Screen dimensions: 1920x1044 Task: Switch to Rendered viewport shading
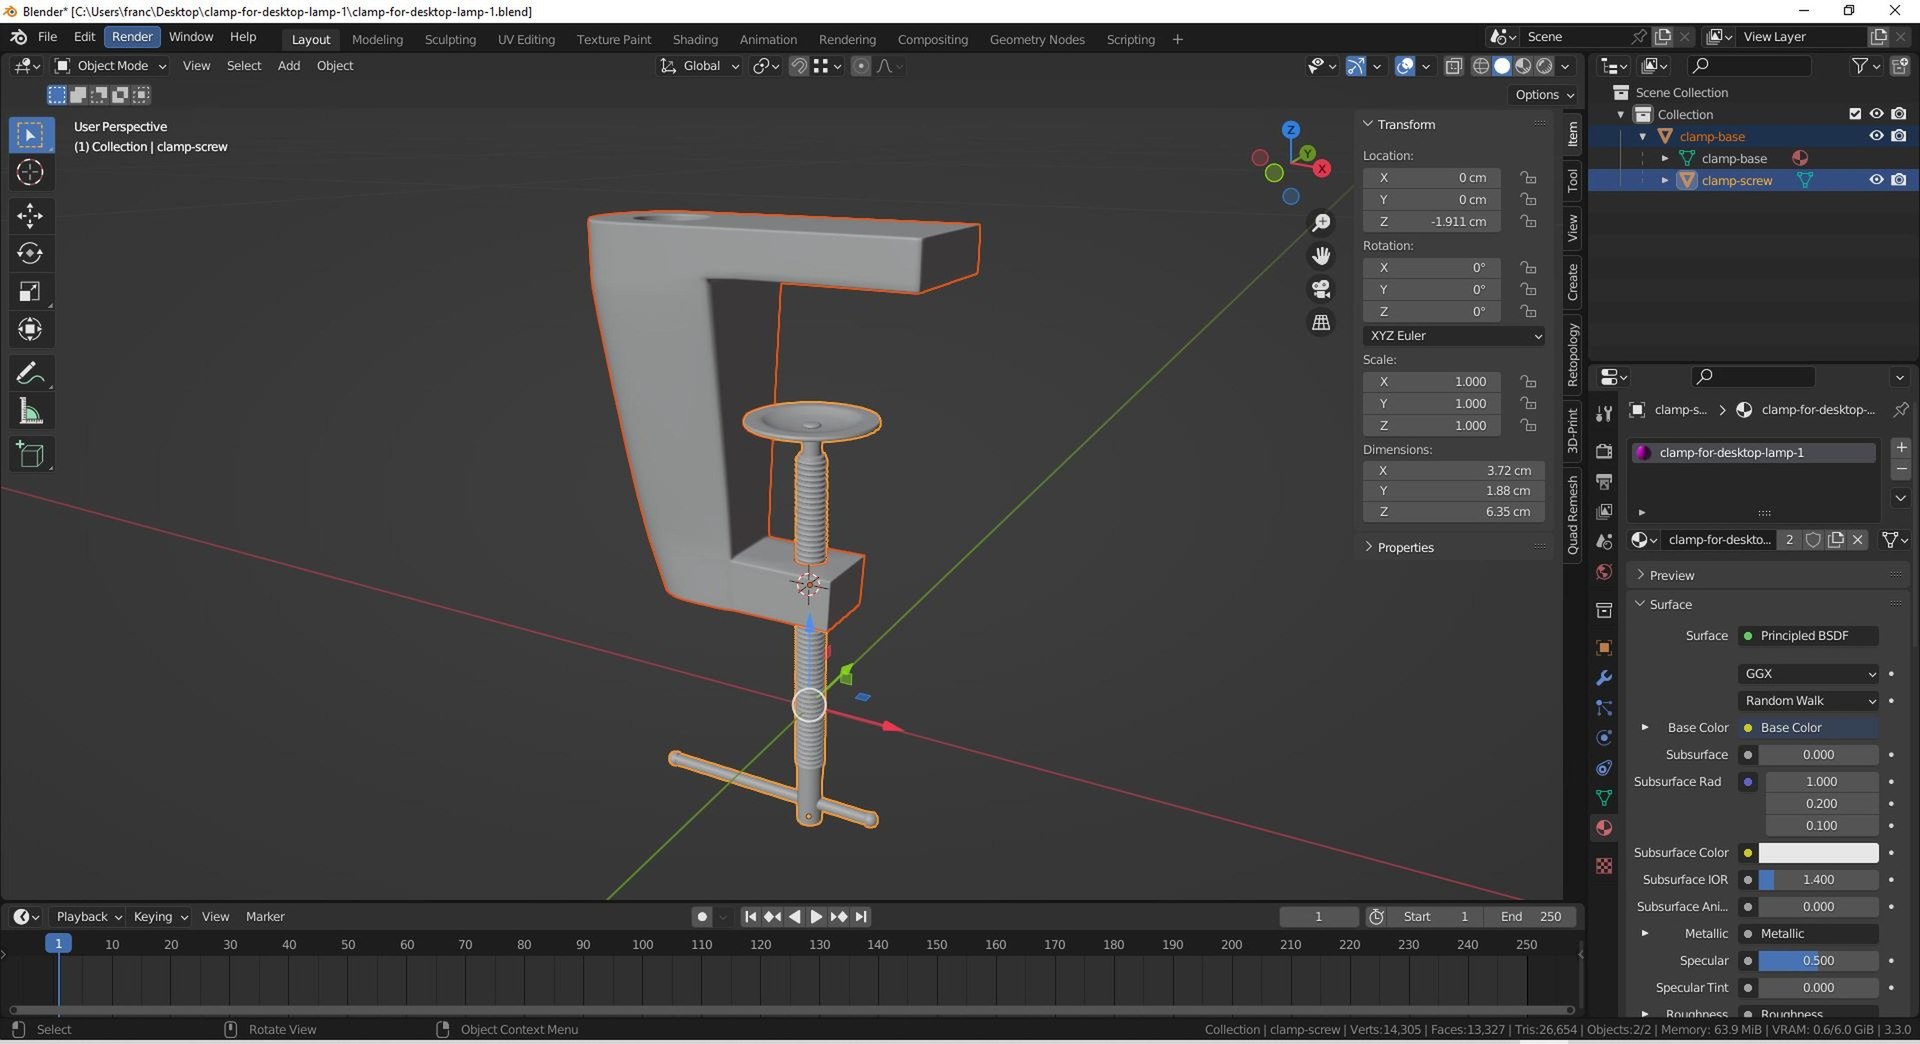coord(1545,66)
